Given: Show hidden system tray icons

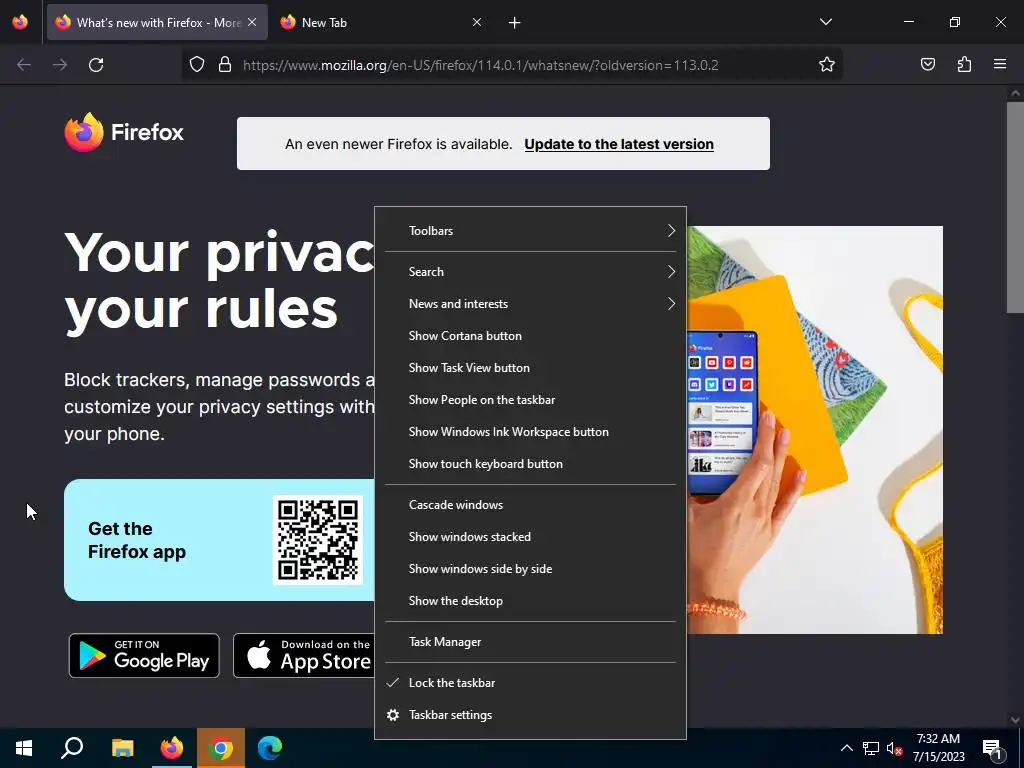Looking at the screenshot, I should 846,748.
